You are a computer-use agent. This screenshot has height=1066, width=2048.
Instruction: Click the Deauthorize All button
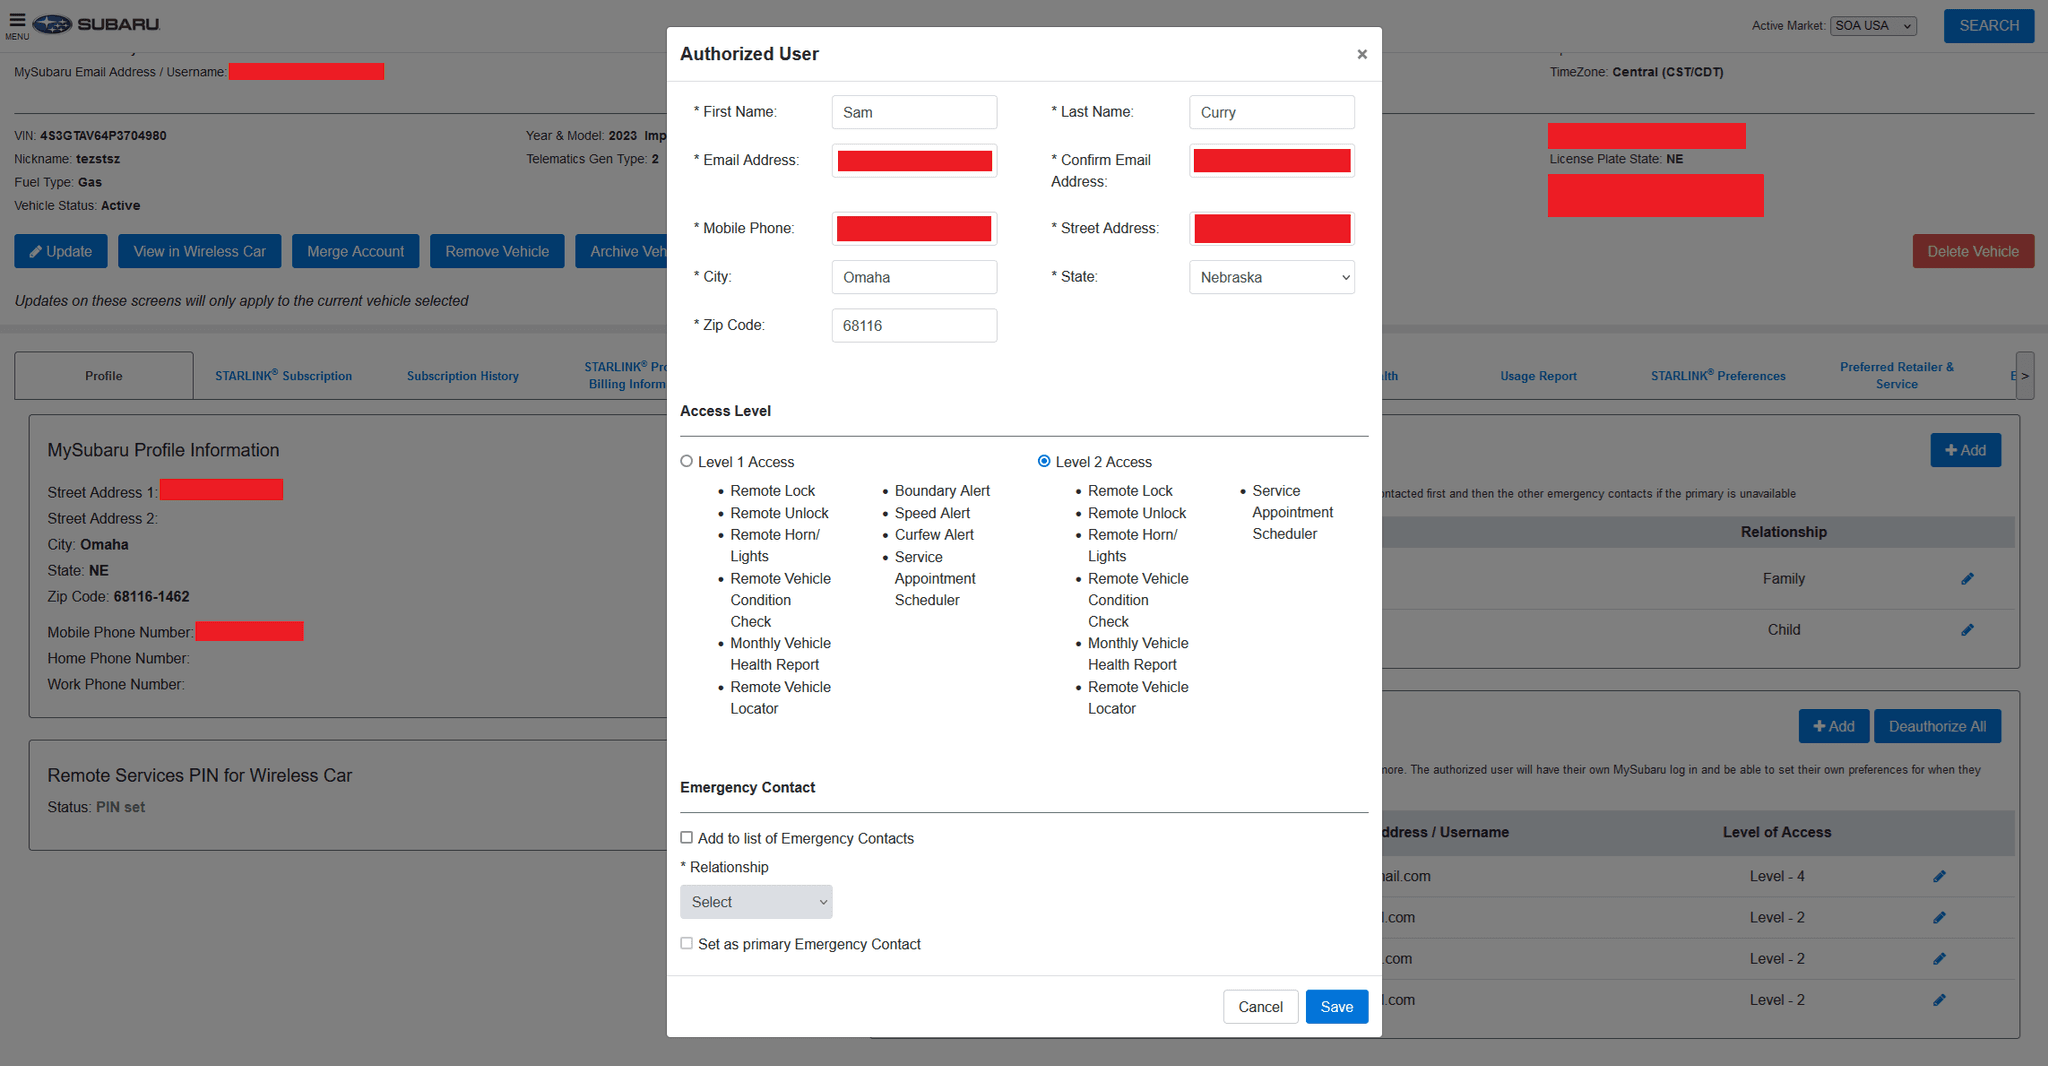coord(1937,726)
